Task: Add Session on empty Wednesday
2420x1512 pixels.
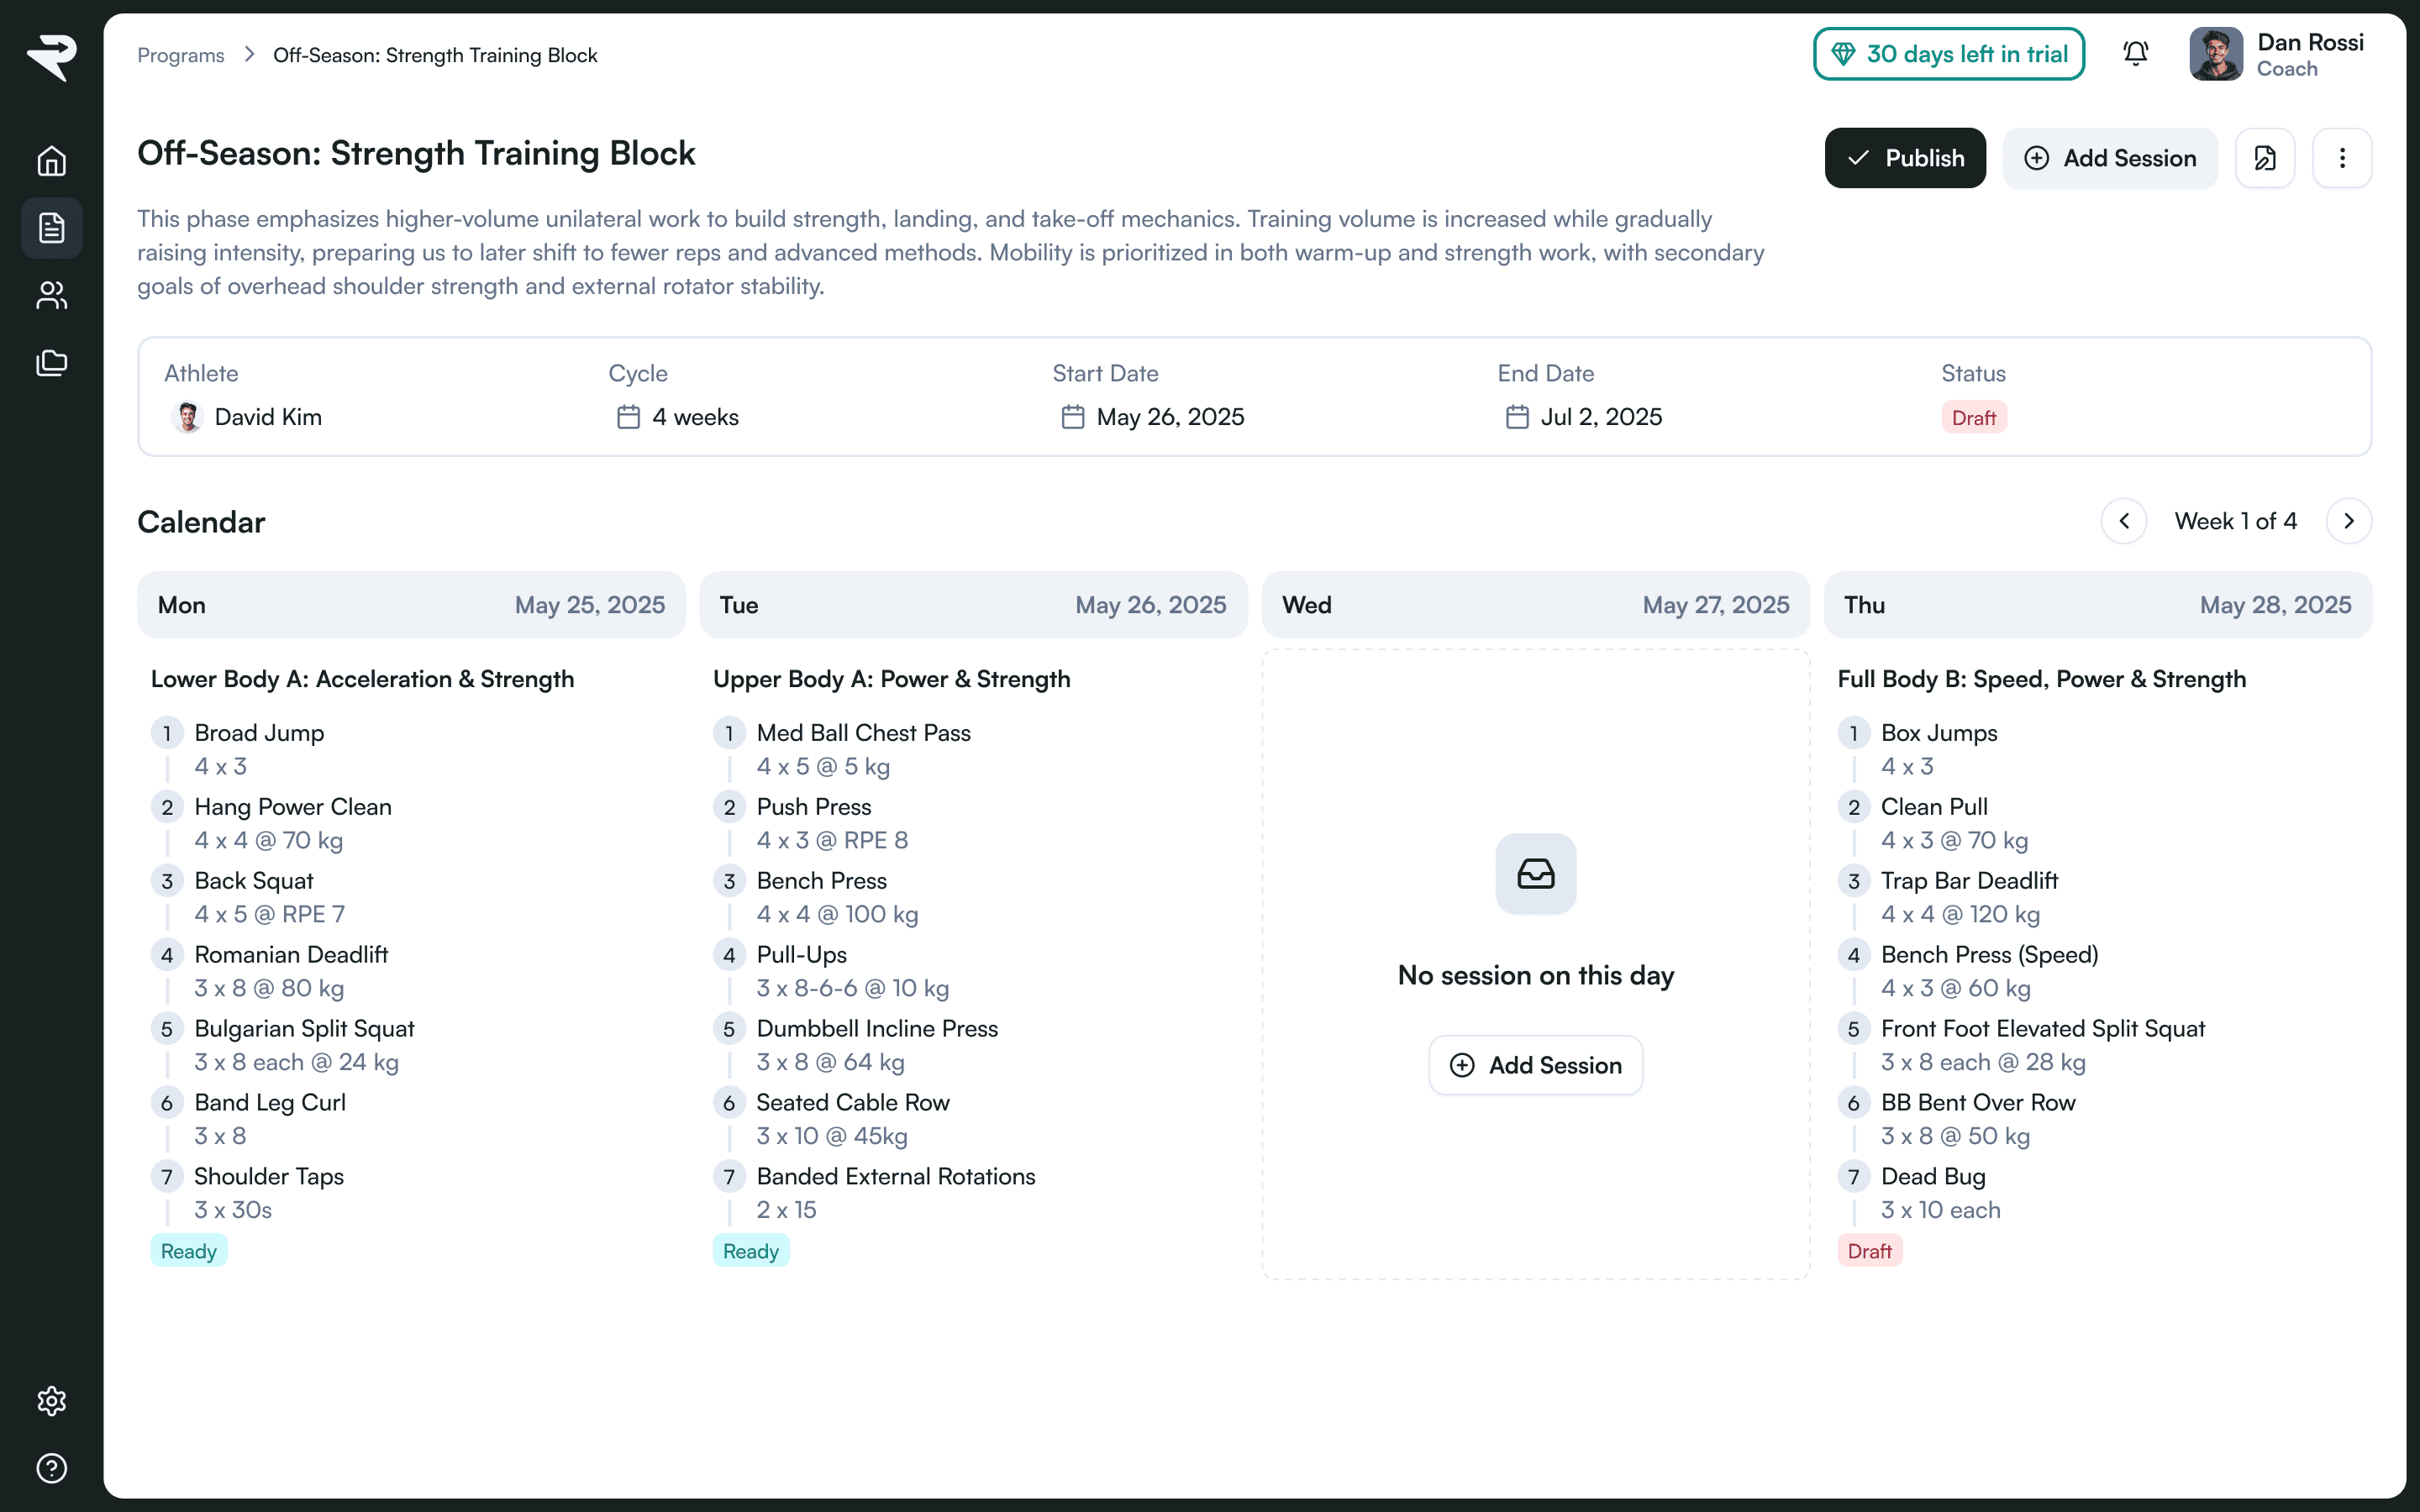Action: click(1535, 1065)
